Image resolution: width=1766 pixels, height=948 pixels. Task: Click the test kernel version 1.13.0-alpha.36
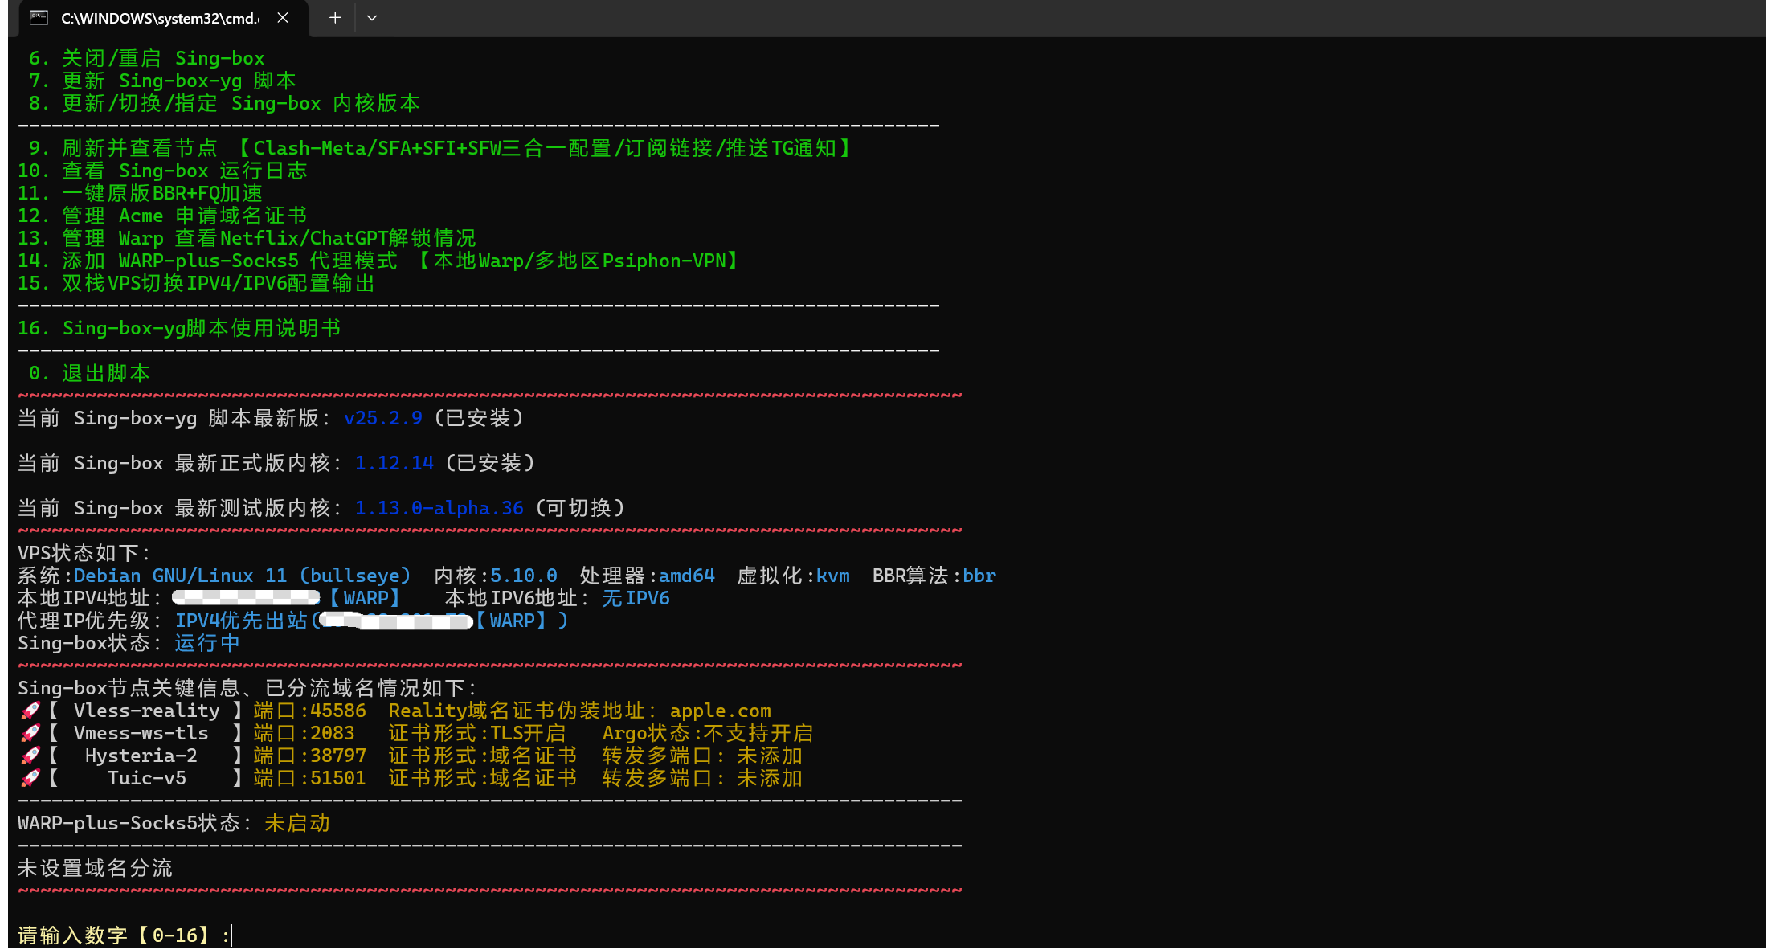(x=439, y=508)
